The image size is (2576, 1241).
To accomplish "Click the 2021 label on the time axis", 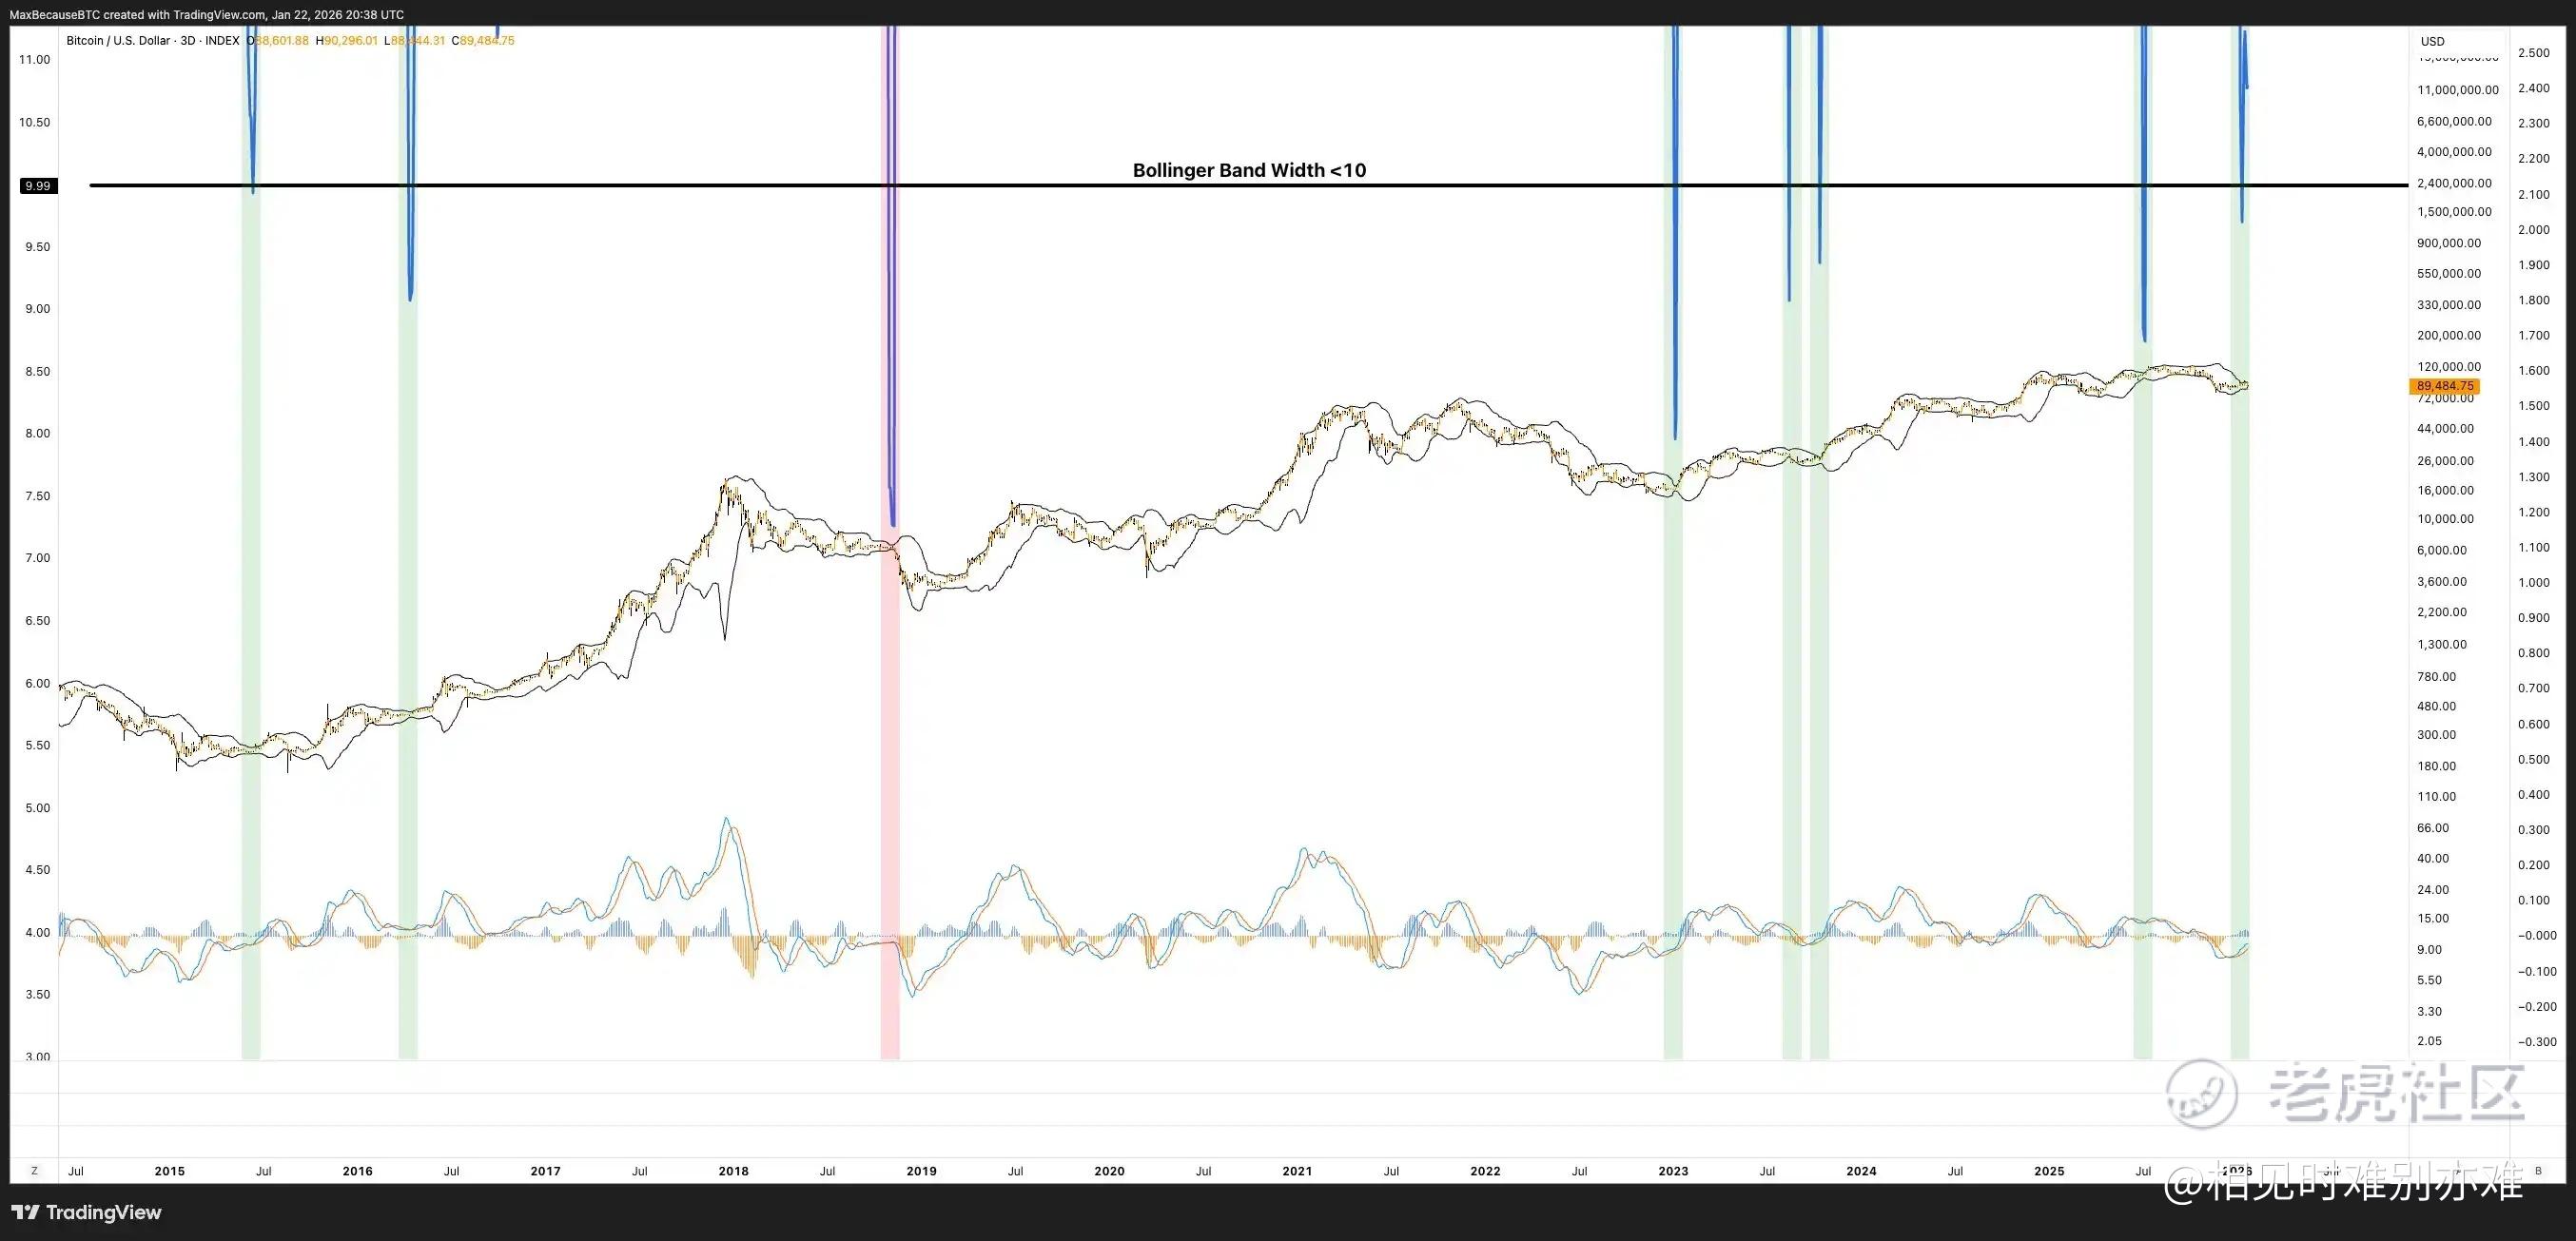I will pos(1297,1171).
